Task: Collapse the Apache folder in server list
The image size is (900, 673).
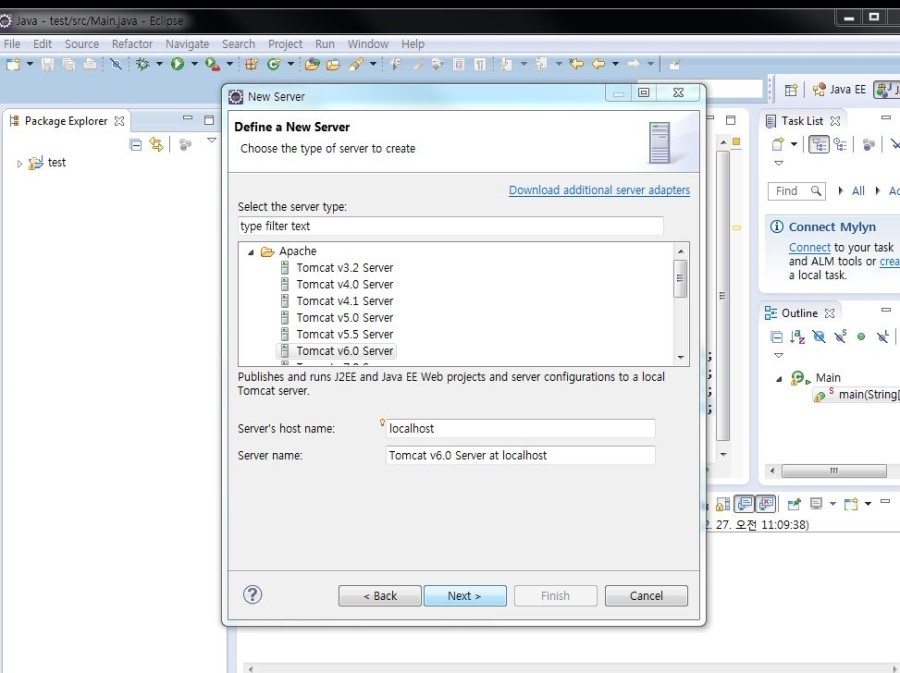Action: [251, 252]
